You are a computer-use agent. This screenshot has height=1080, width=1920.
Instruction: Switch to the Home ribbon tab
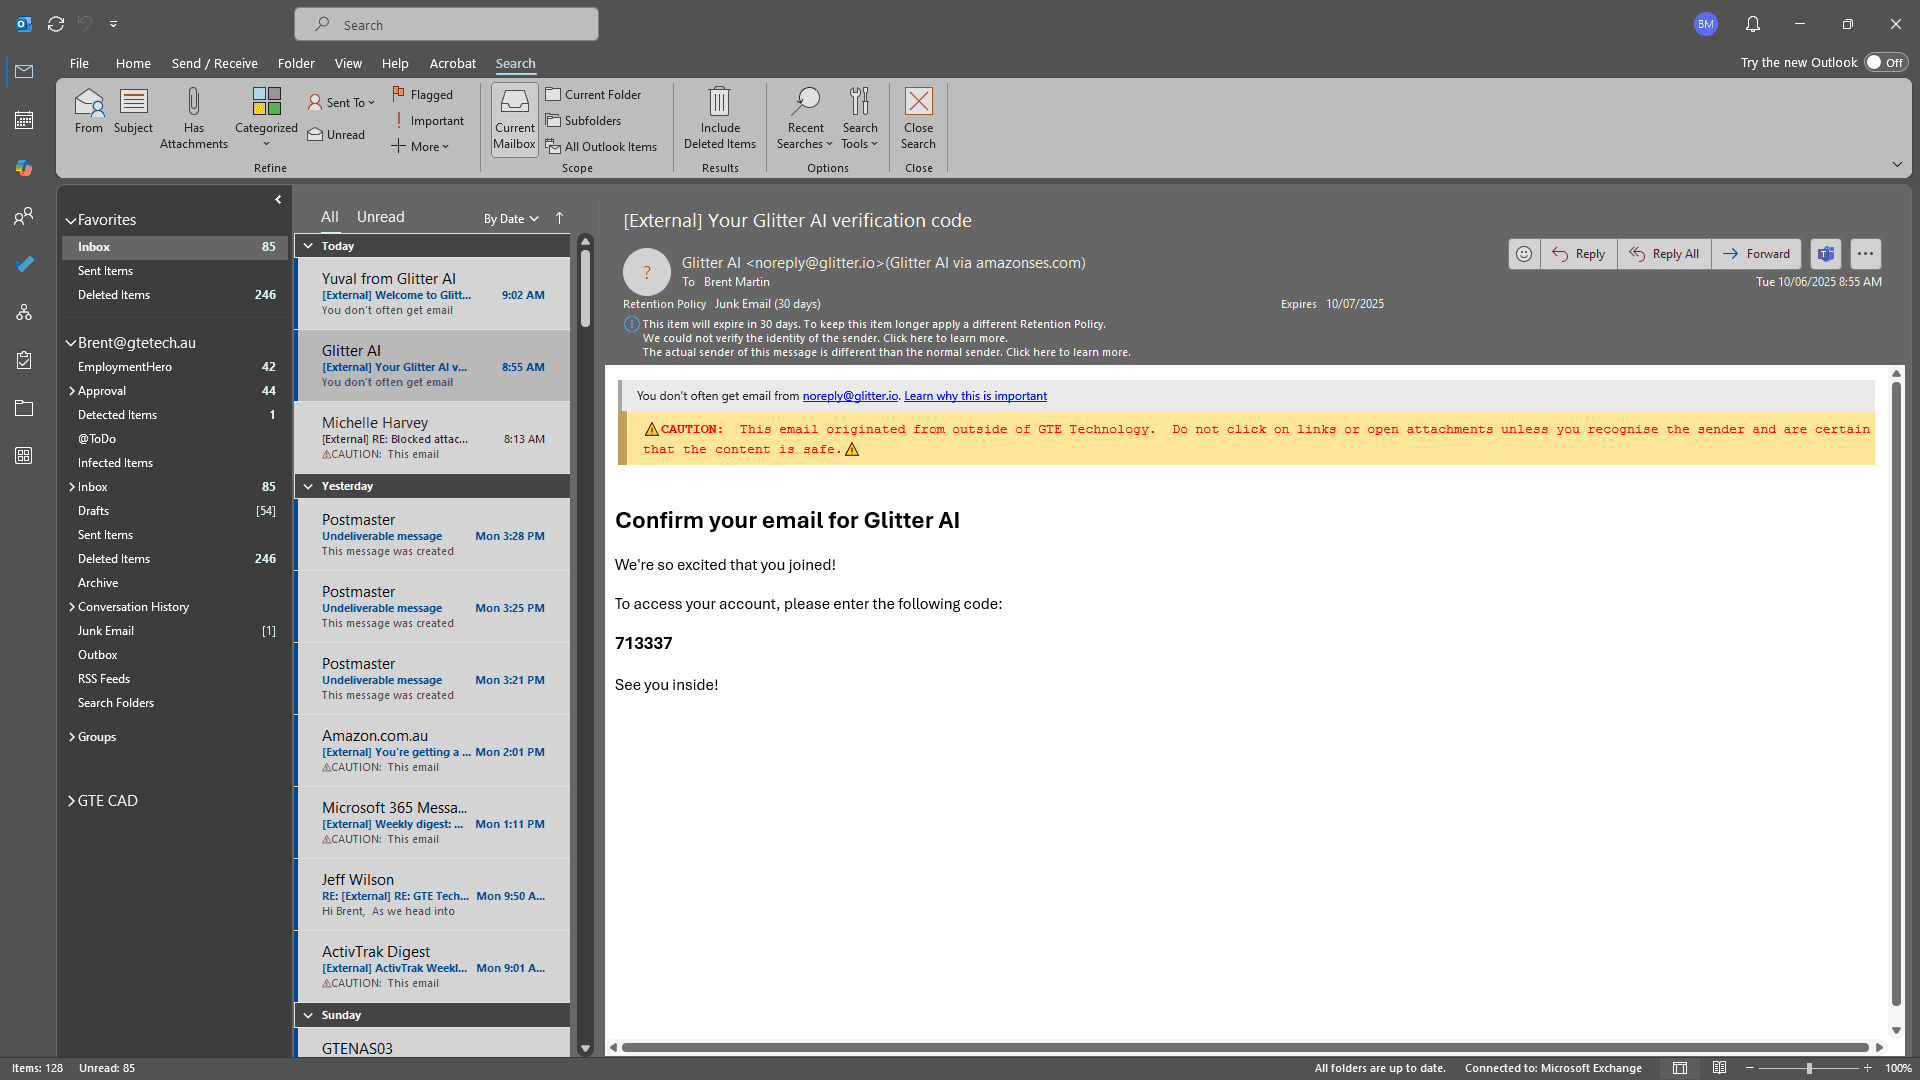click(x=133, y=63)
